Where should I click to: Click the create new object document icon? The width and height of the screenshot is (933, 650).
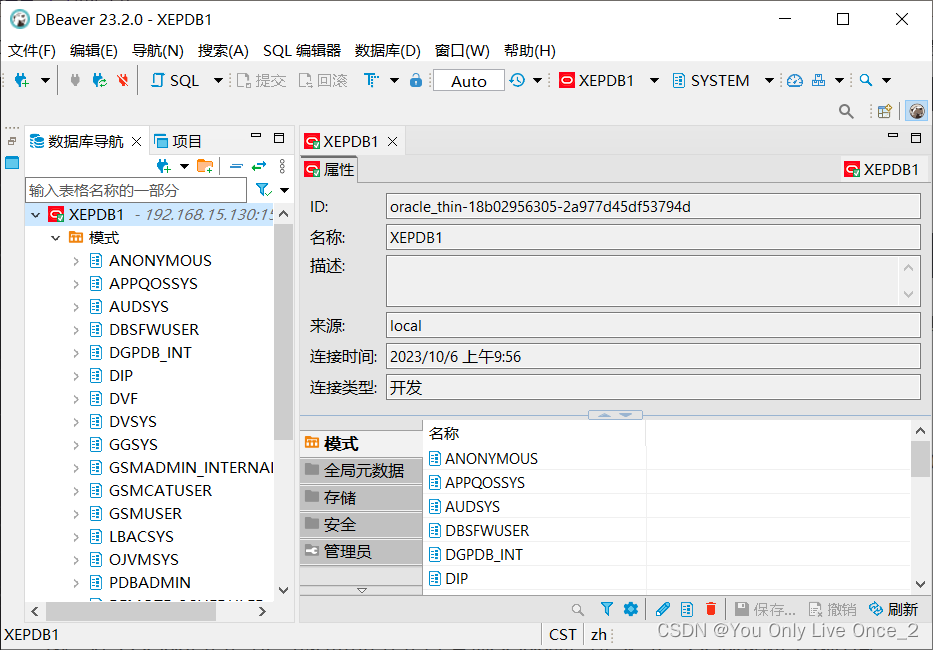click(687, 609)
